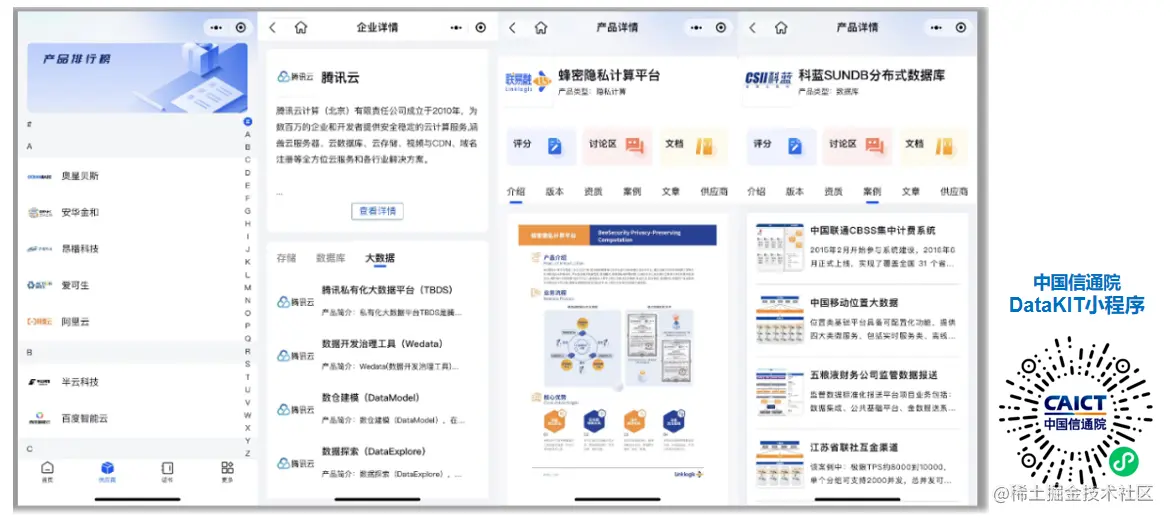The height and width of the screenshot is (520, 1170).
Task: Open 数据开发治理工具 (Wedata) product
Action: point(377,355)
